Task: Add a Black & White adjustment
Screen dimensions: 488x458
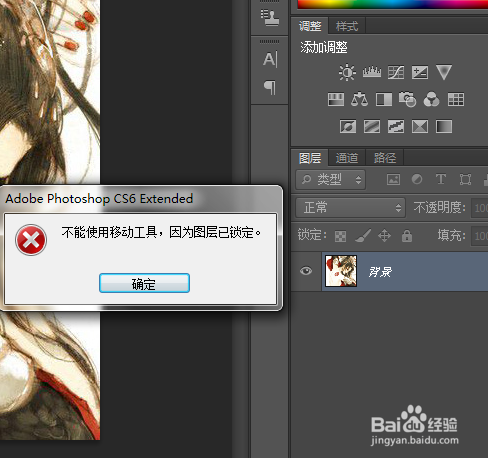Action: [384, 99]
